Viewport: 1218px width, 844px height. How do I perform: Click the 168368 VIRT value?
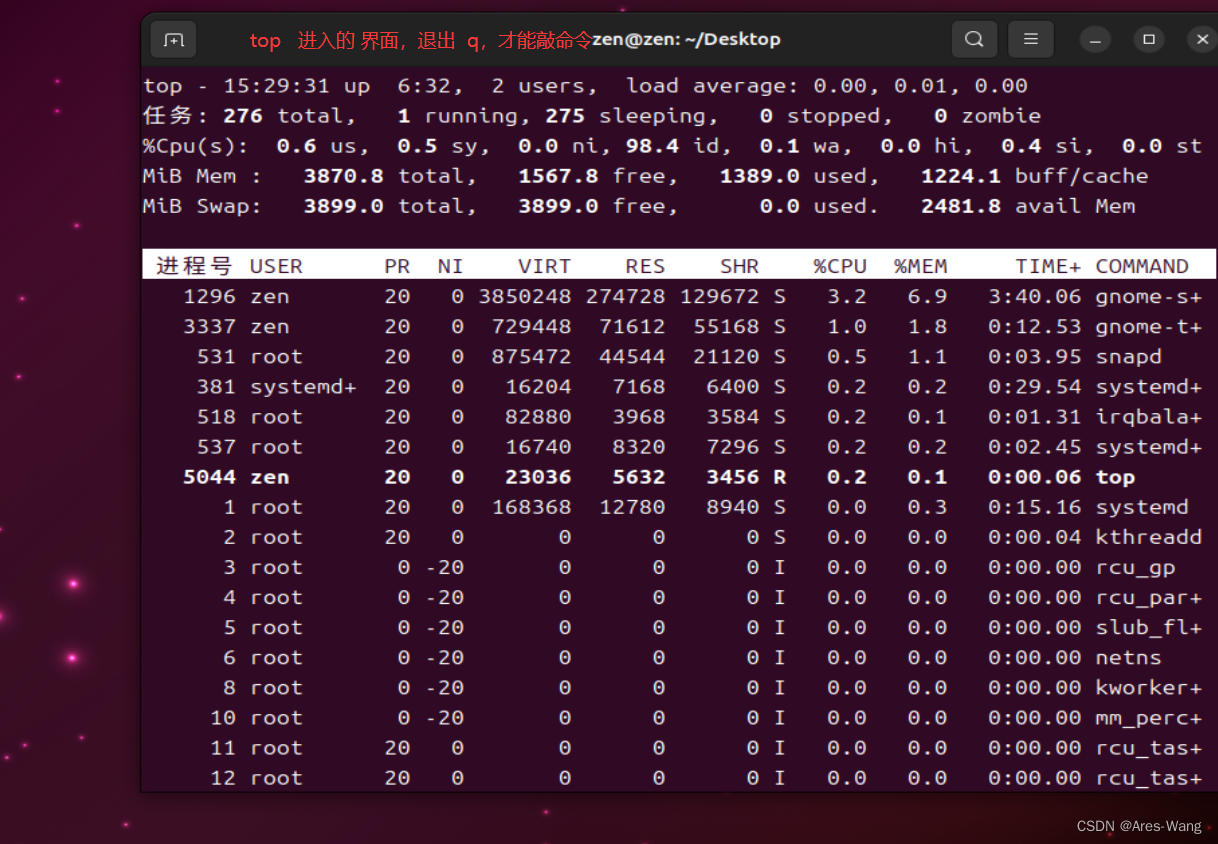pyautogui.click(x=532, y=507)
